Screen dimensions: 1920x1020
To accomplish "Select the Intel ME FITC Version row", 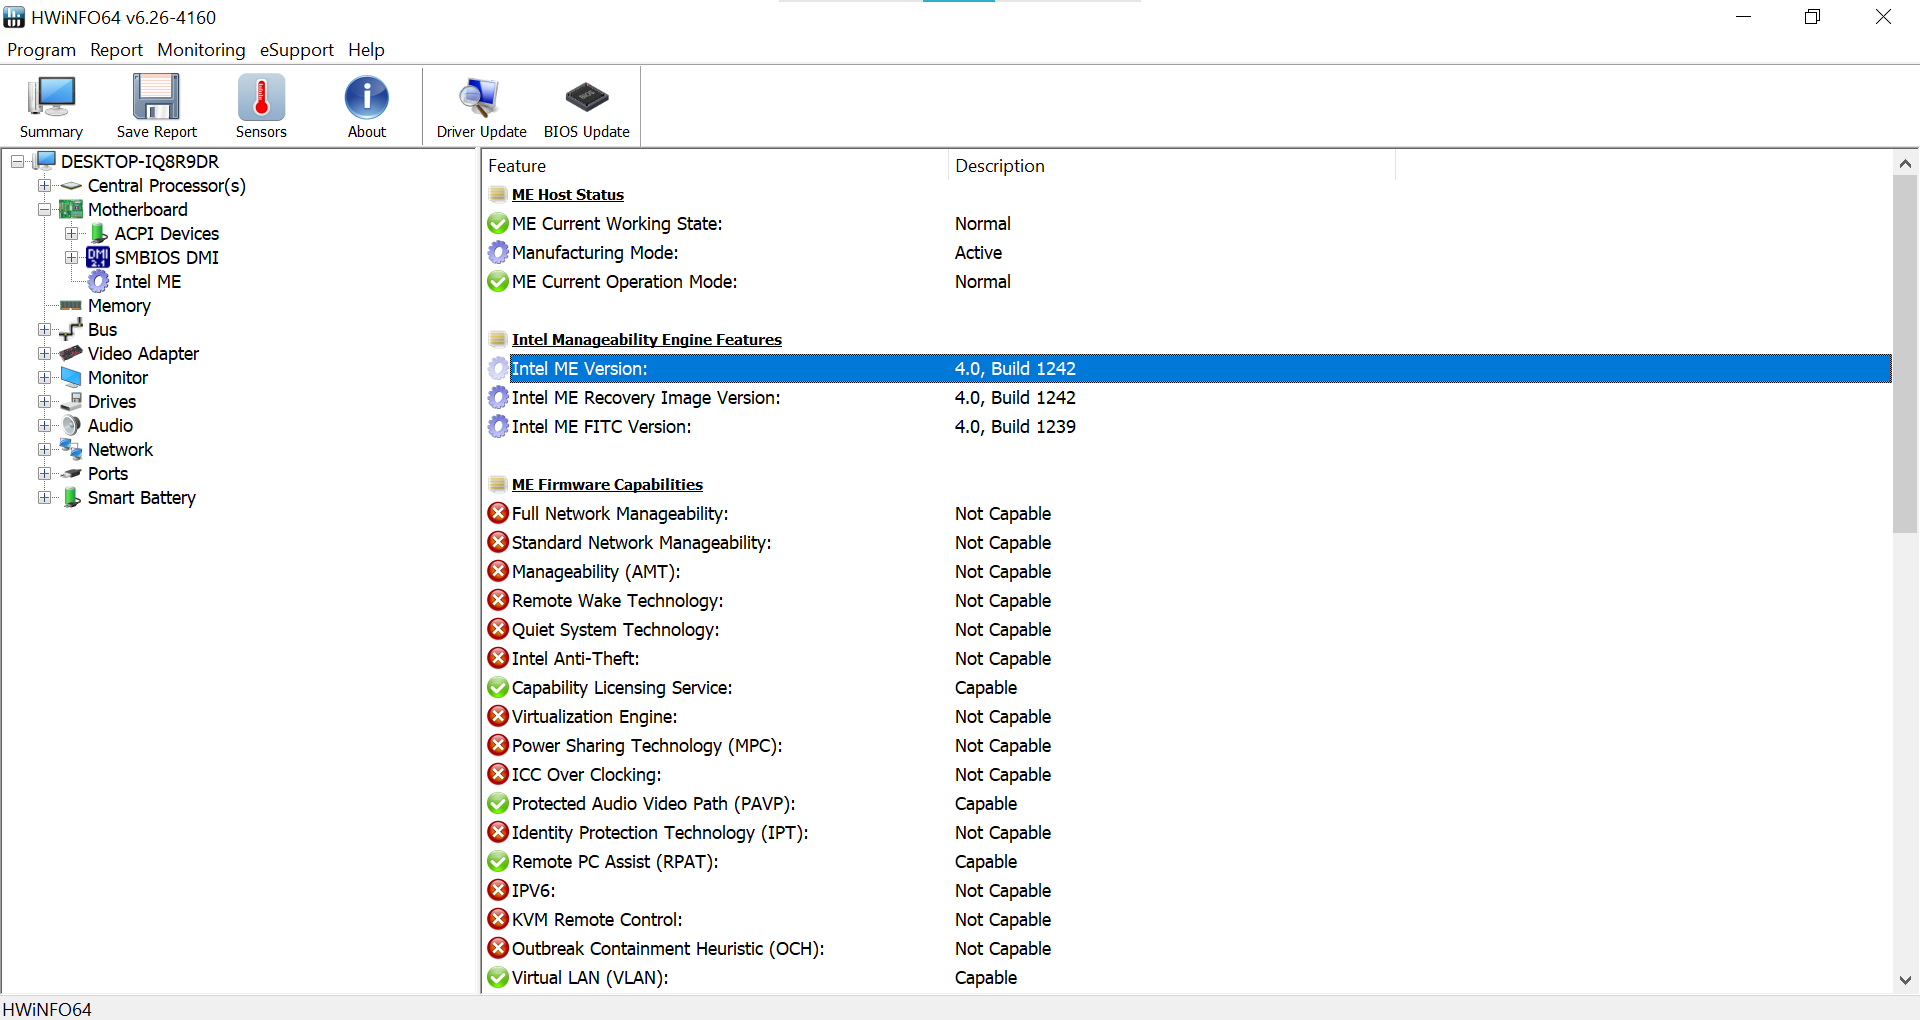I will click(1188, 427).
